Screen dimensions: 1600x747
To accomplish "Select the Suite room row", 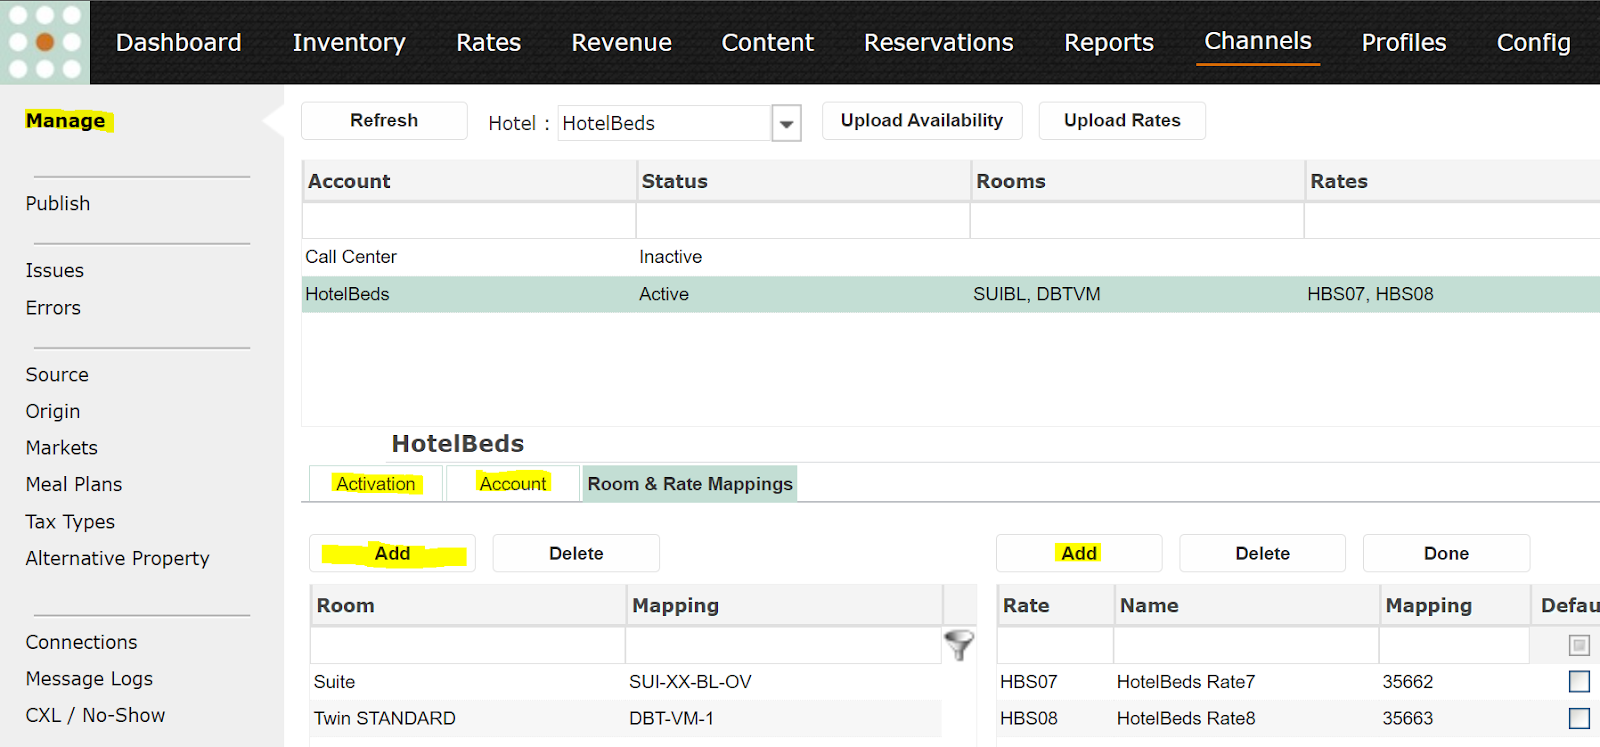I will [626, 681].
